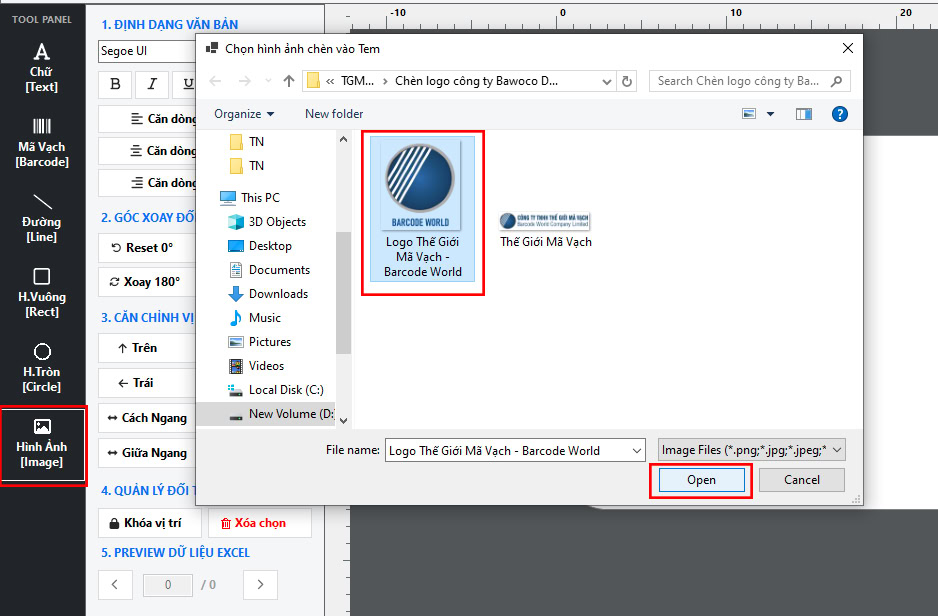Viewport: 938px width, 616px height.
Task: Click Reset 0° rotation button
Action: pos(147,248)
